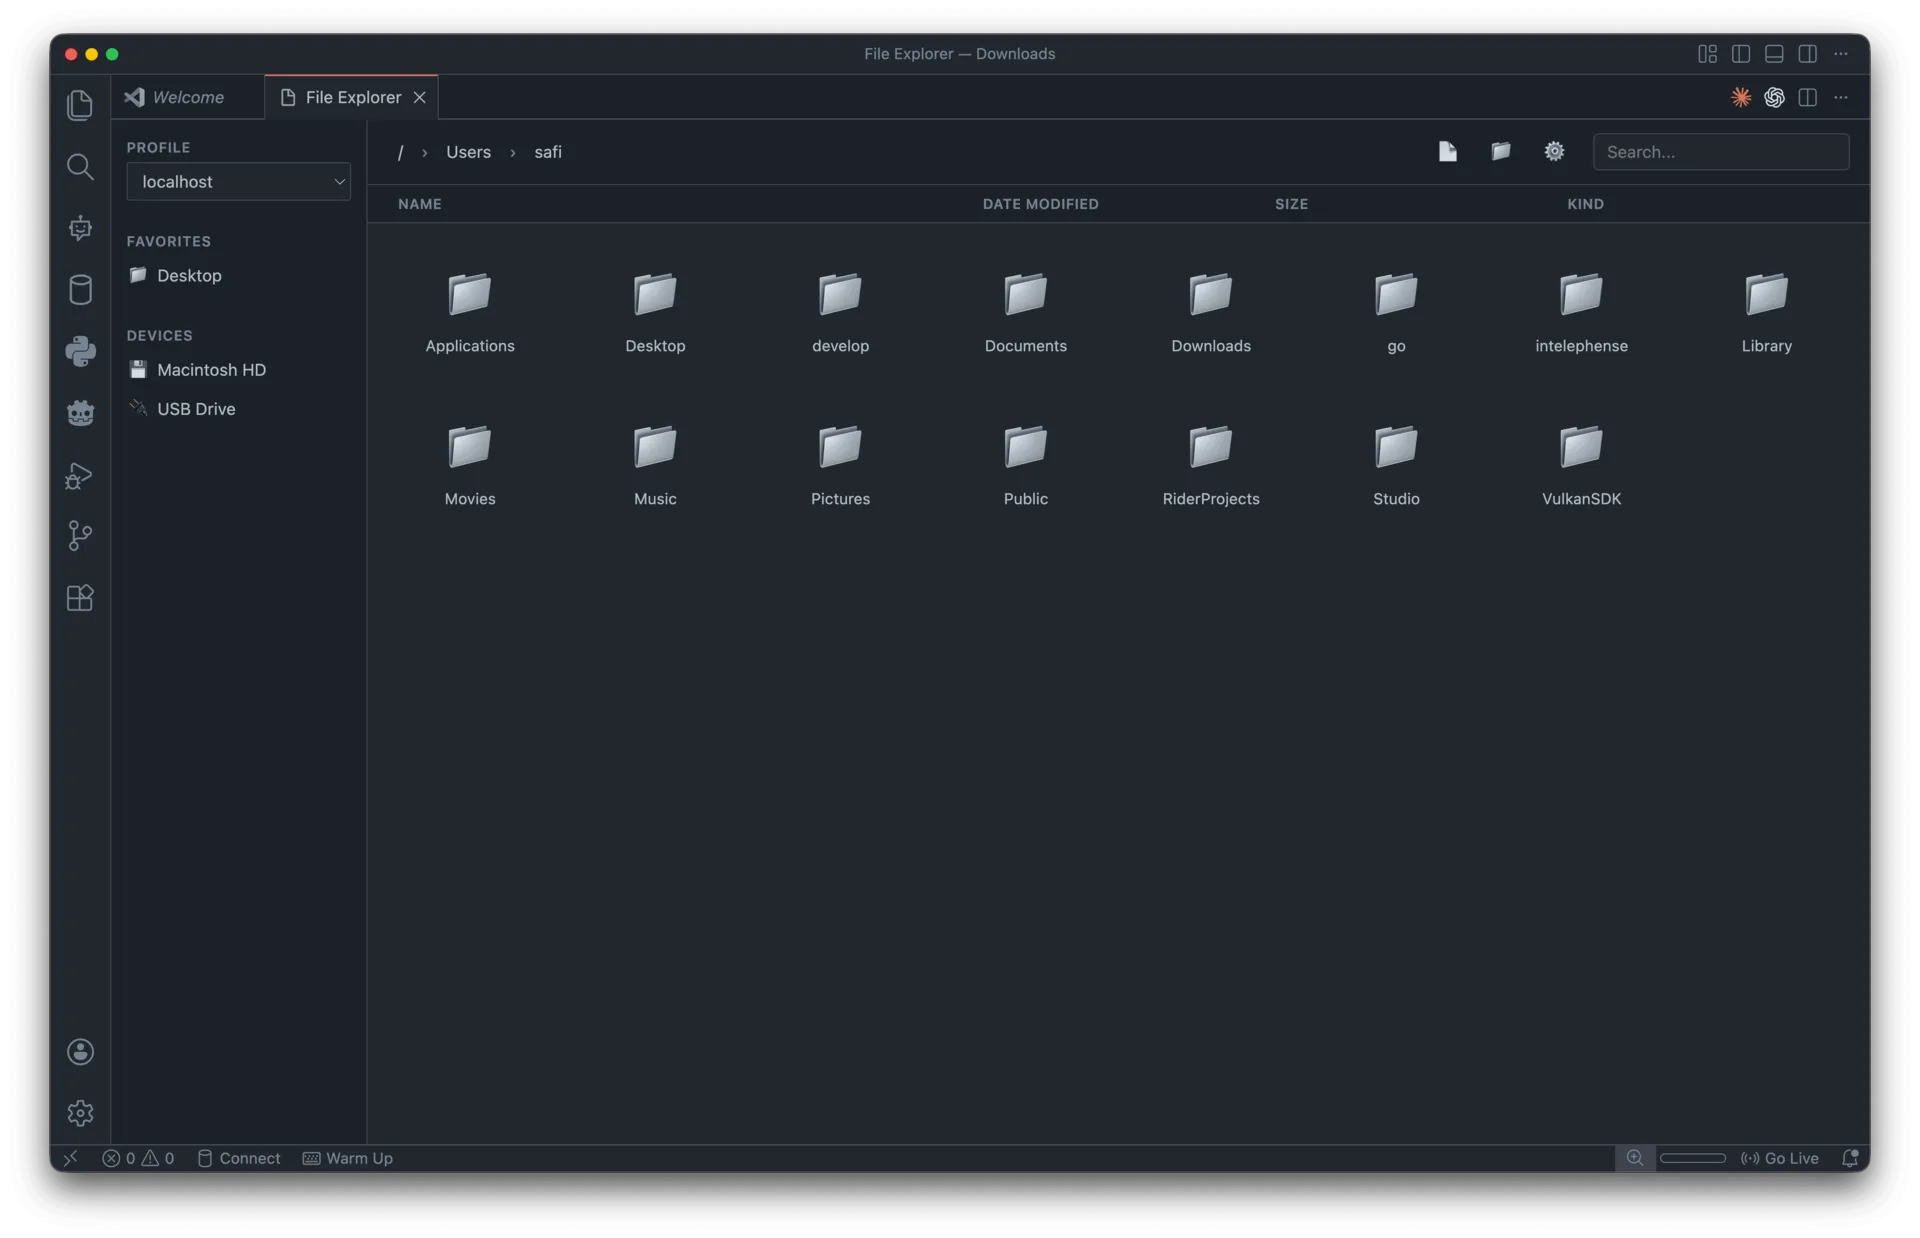
Task: Select the Documents folder
Action: tap(1025, 311)
